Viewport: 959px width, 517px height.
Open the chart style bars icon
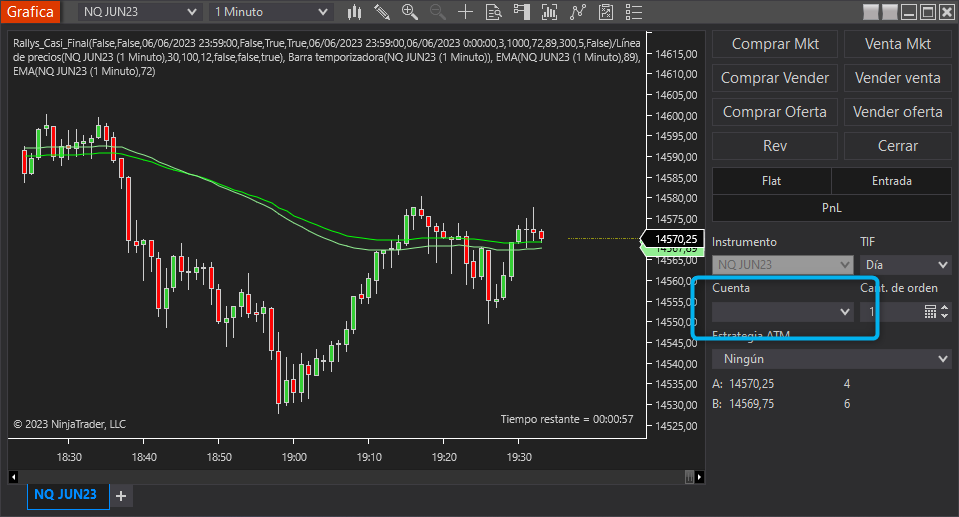click(x=355, y=12)
